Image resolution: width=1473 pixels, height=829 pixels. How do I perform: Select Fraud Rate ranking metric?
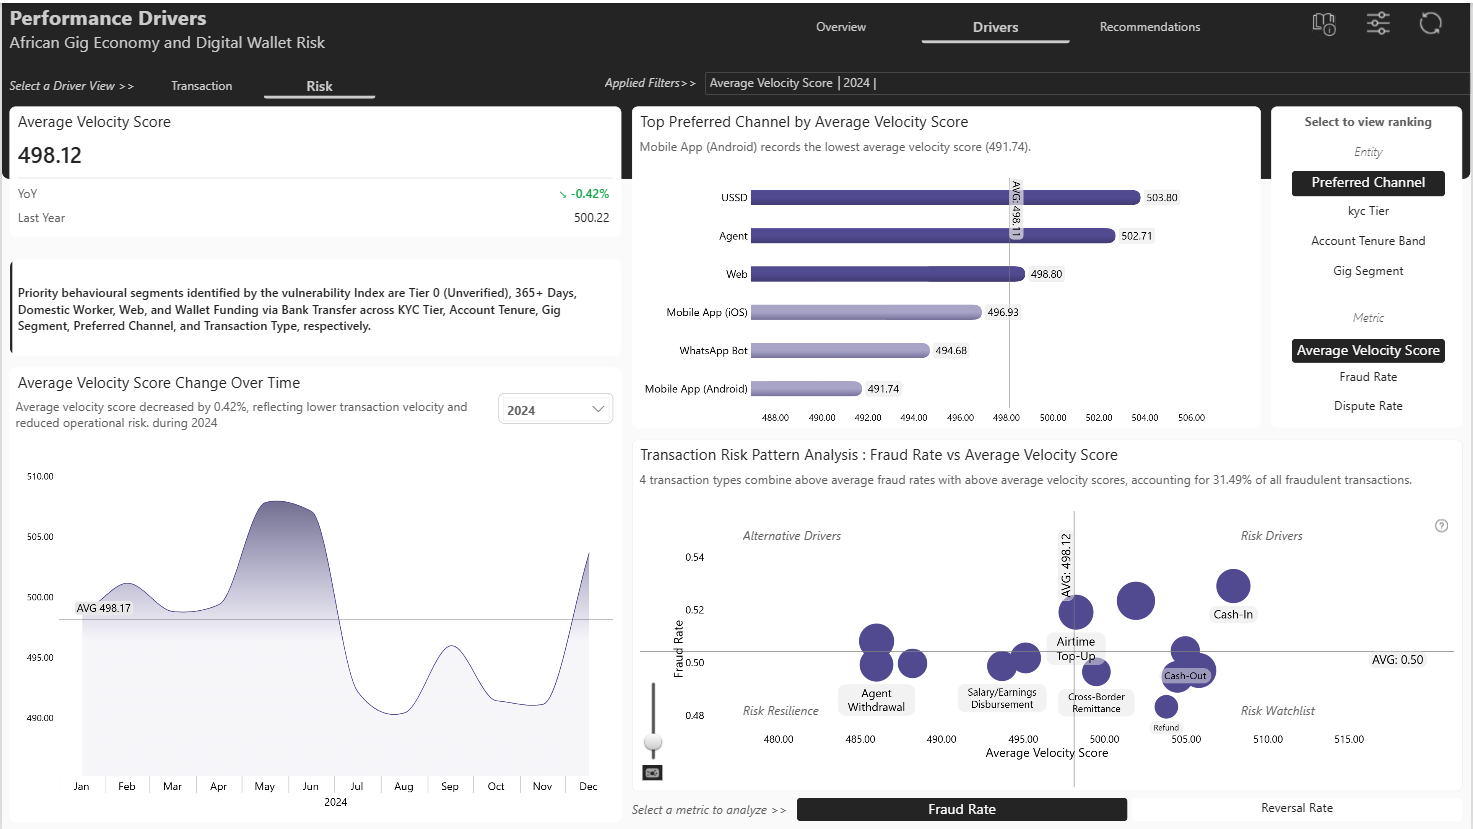(x=1368, y=377)
